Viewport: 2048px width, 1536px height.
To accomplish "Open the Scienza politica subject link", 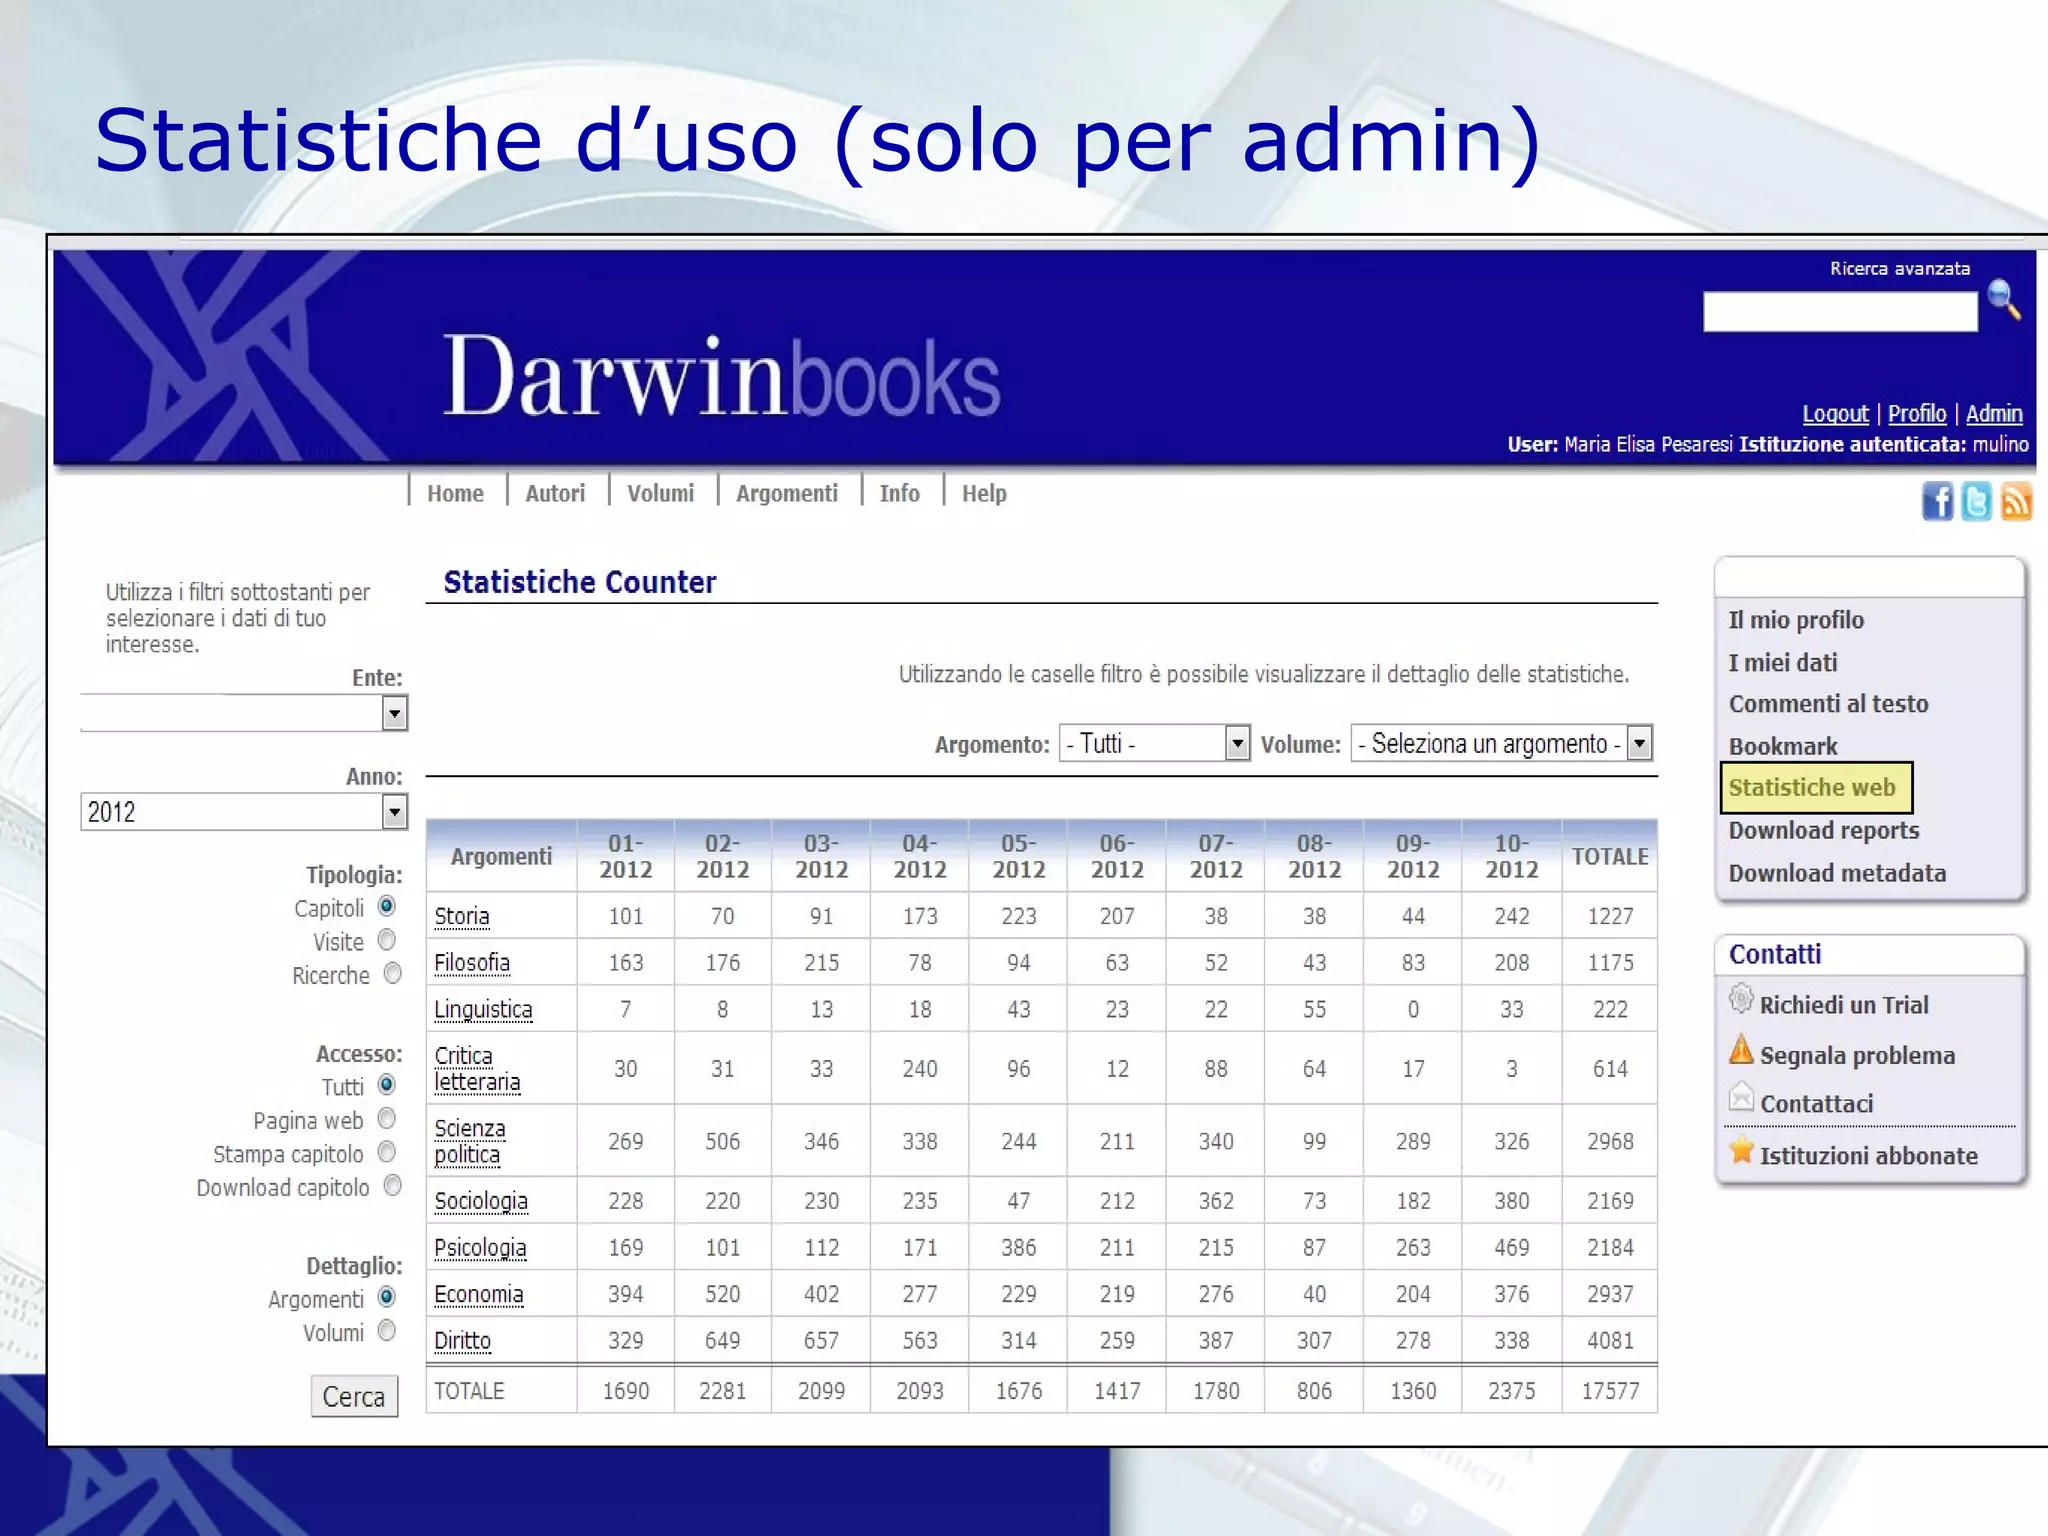I will click(470, 1141).
